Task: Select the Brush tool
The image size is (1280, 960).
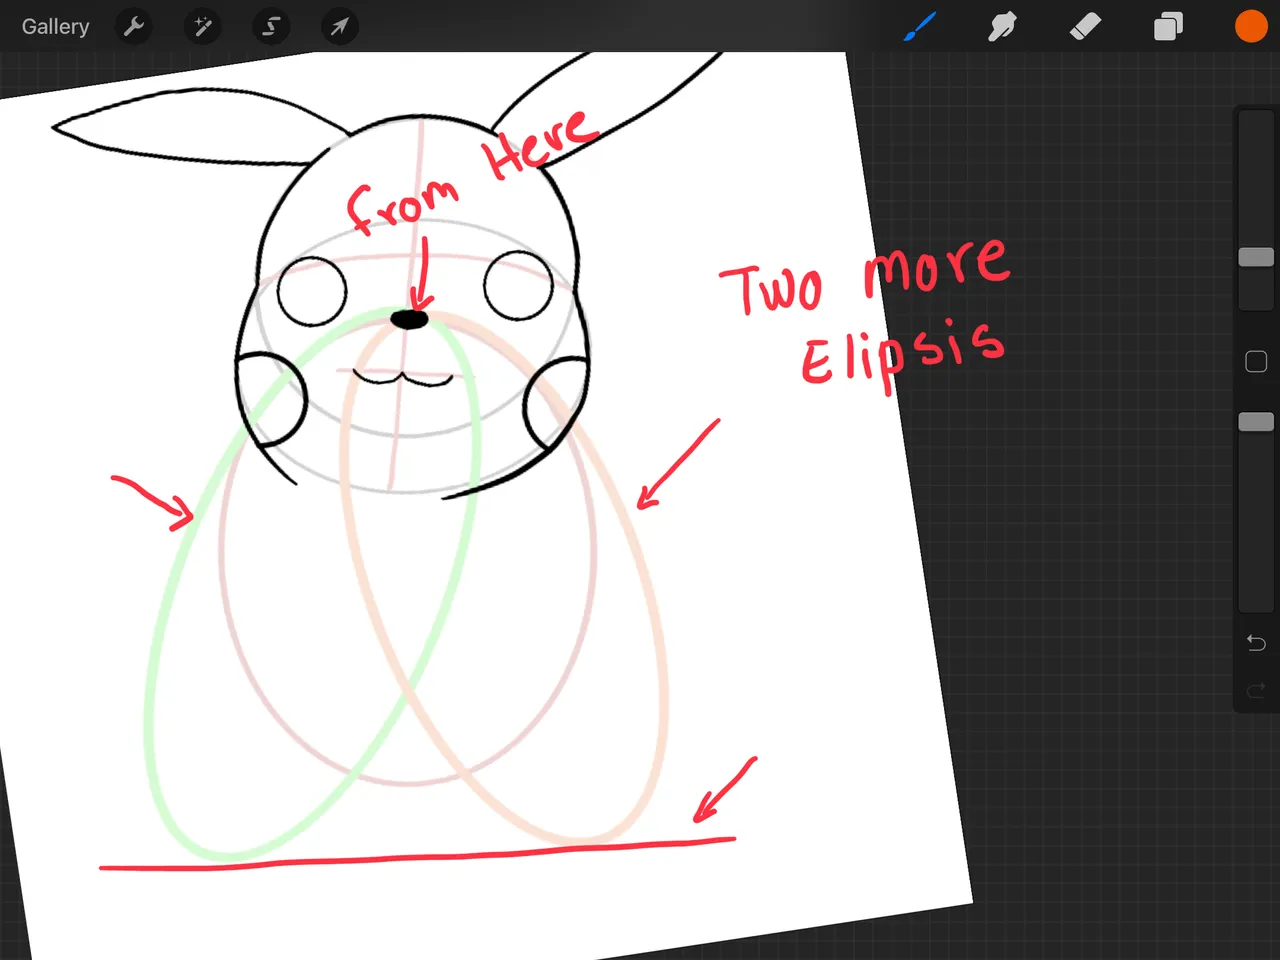Action: (920, 27)
